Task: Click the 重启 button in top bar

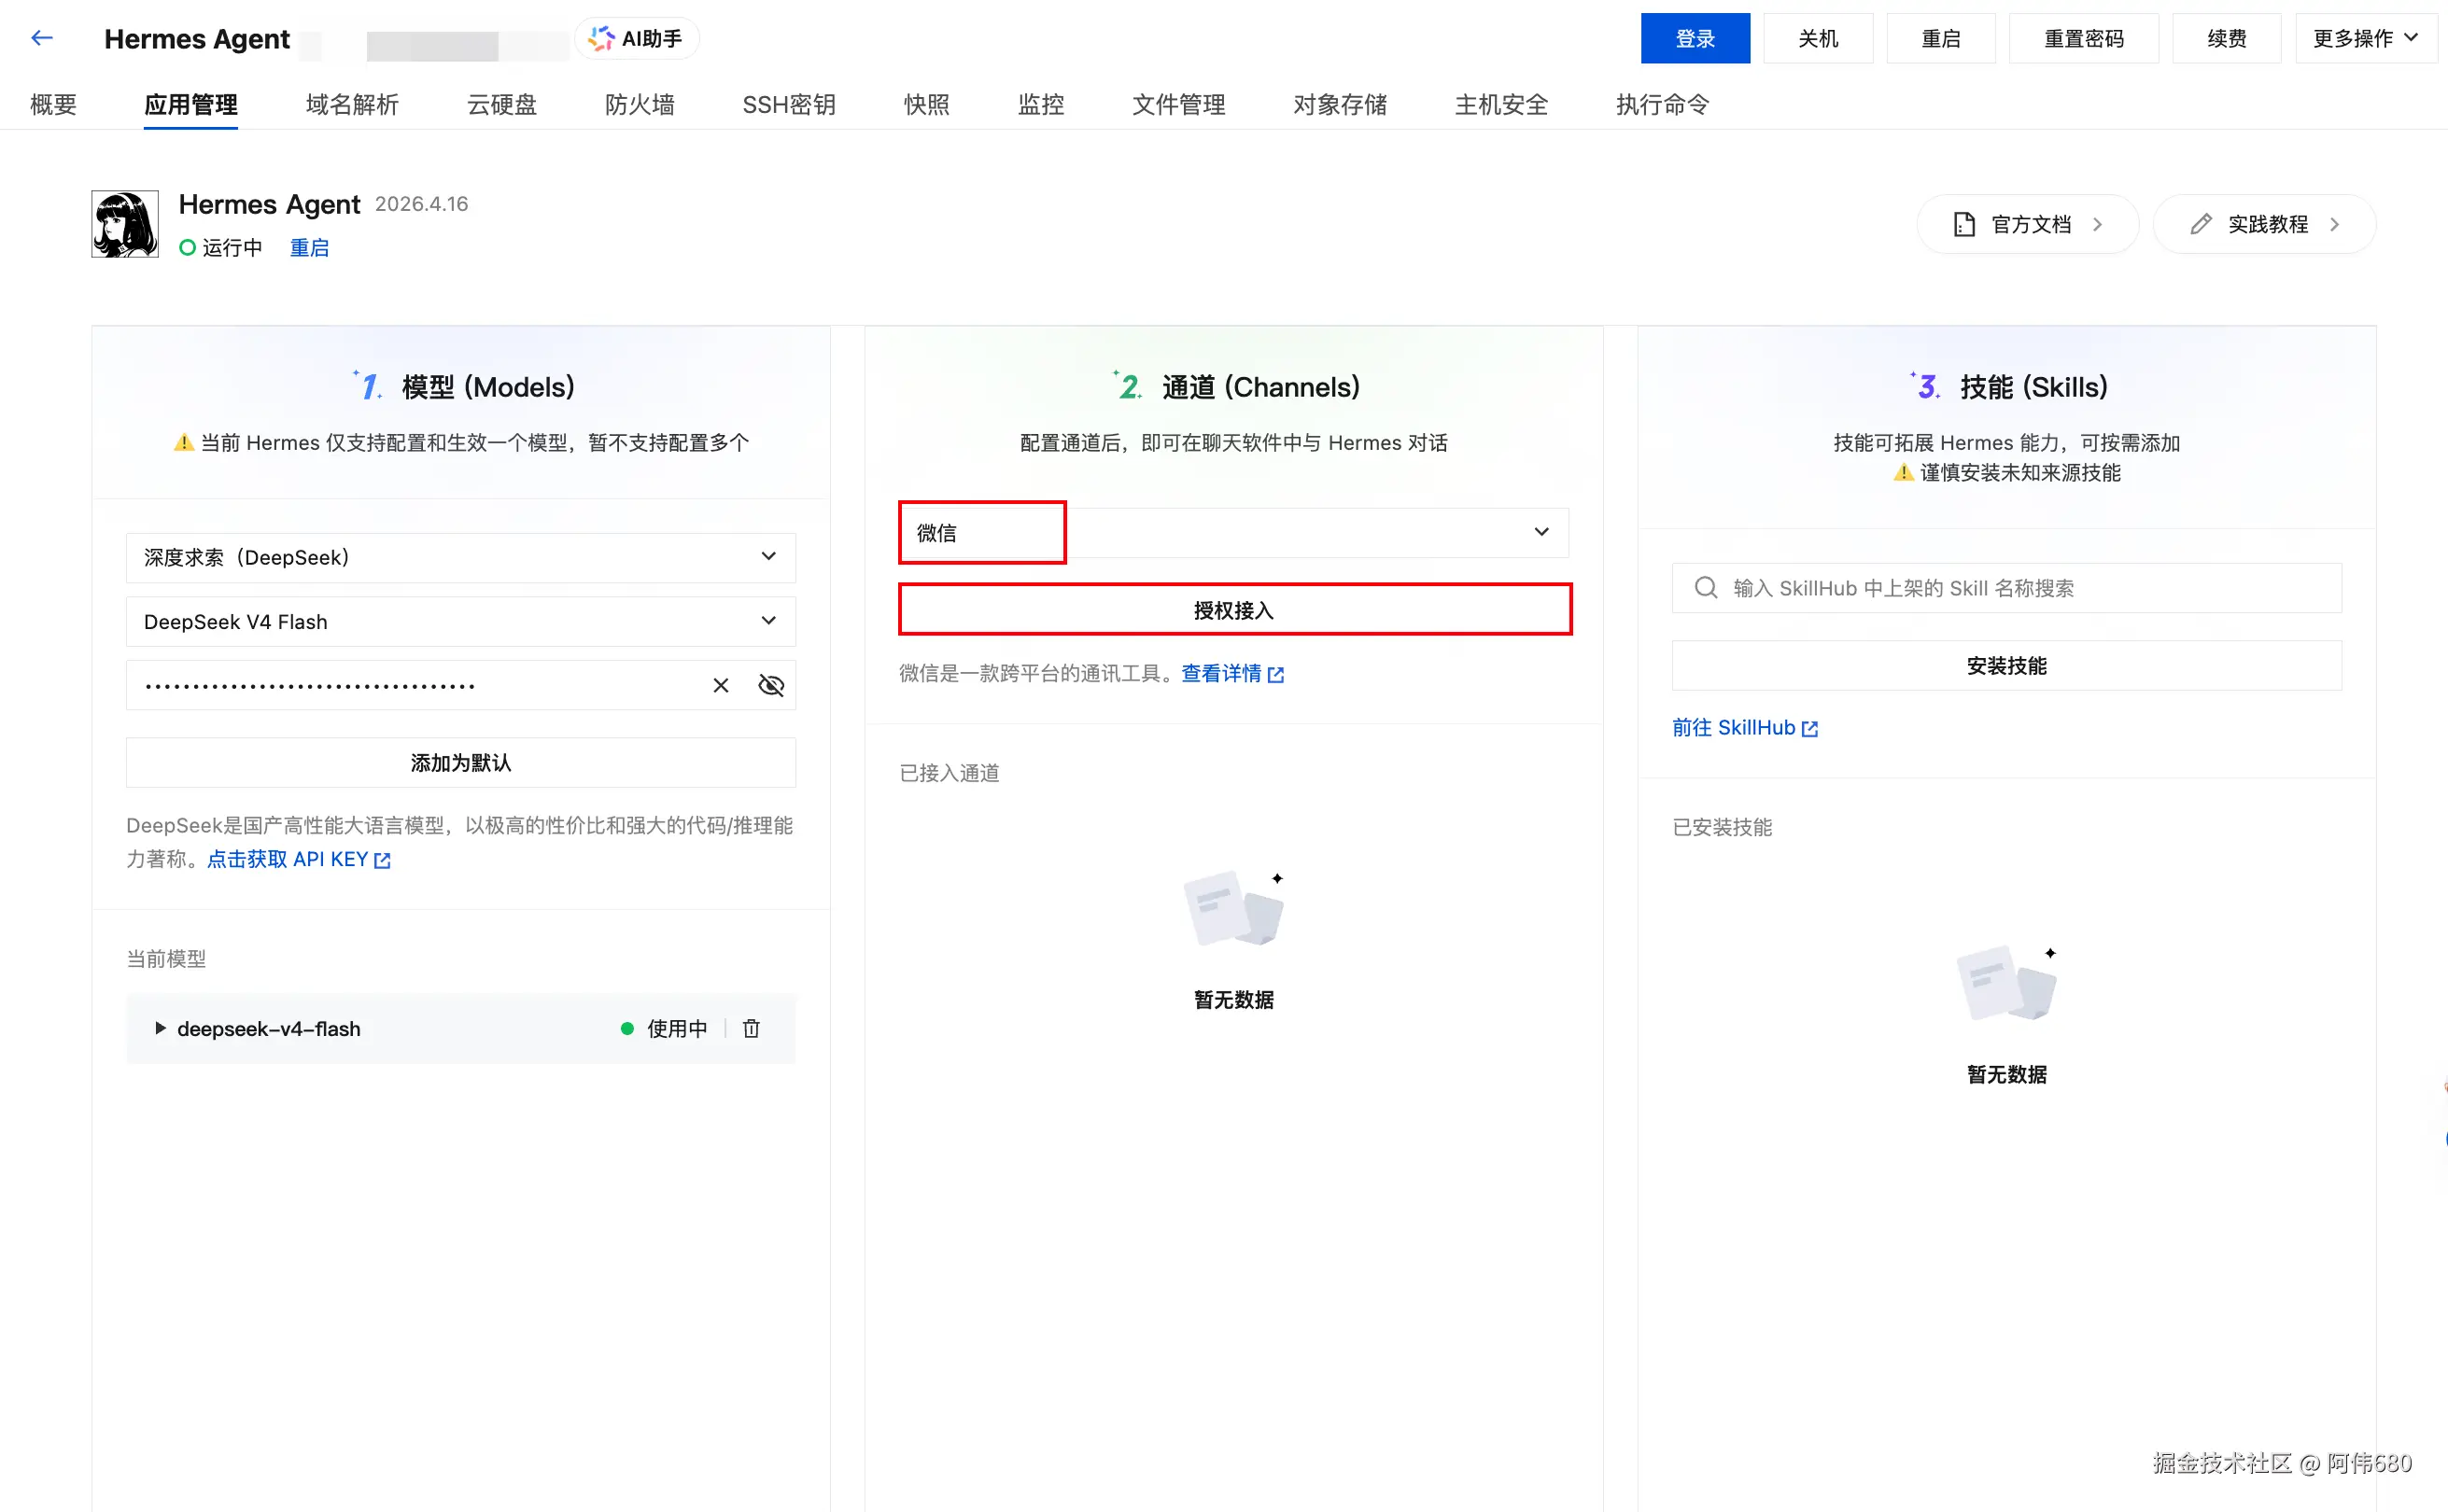Action: click(1941, 38)
